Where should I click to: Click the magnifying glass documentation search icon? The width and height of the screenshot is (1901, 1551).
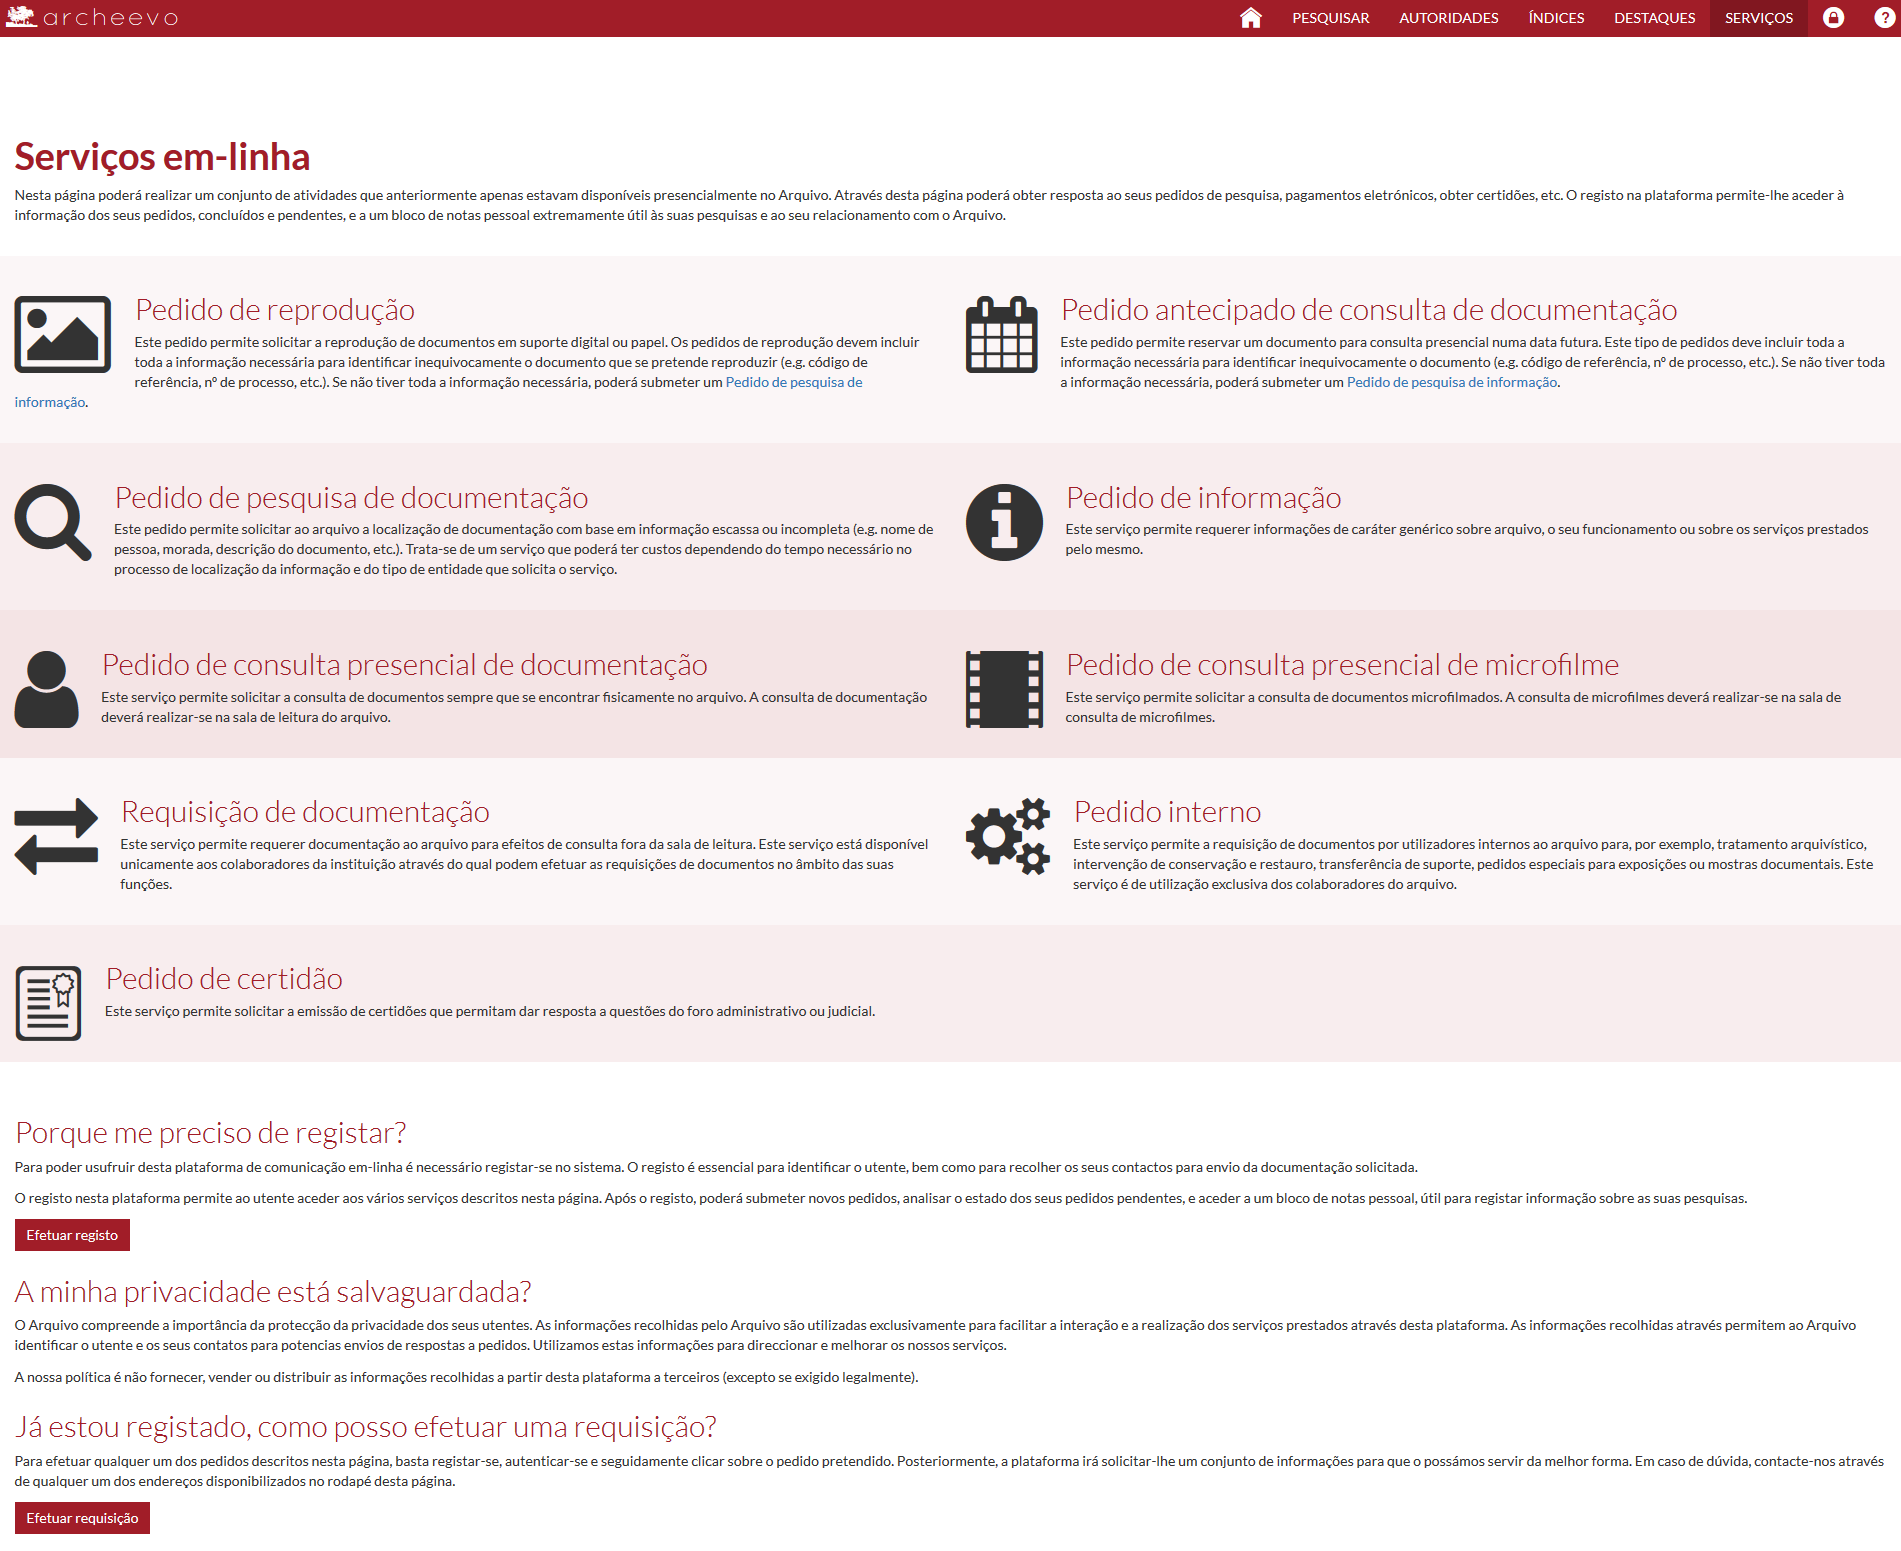tap(52, 522)
